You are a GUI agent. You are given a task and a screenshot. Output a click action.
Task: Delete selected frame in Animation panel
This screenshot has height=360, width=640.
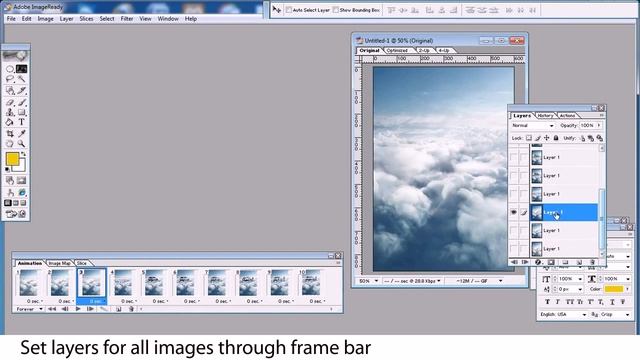[x=131, y=309]
